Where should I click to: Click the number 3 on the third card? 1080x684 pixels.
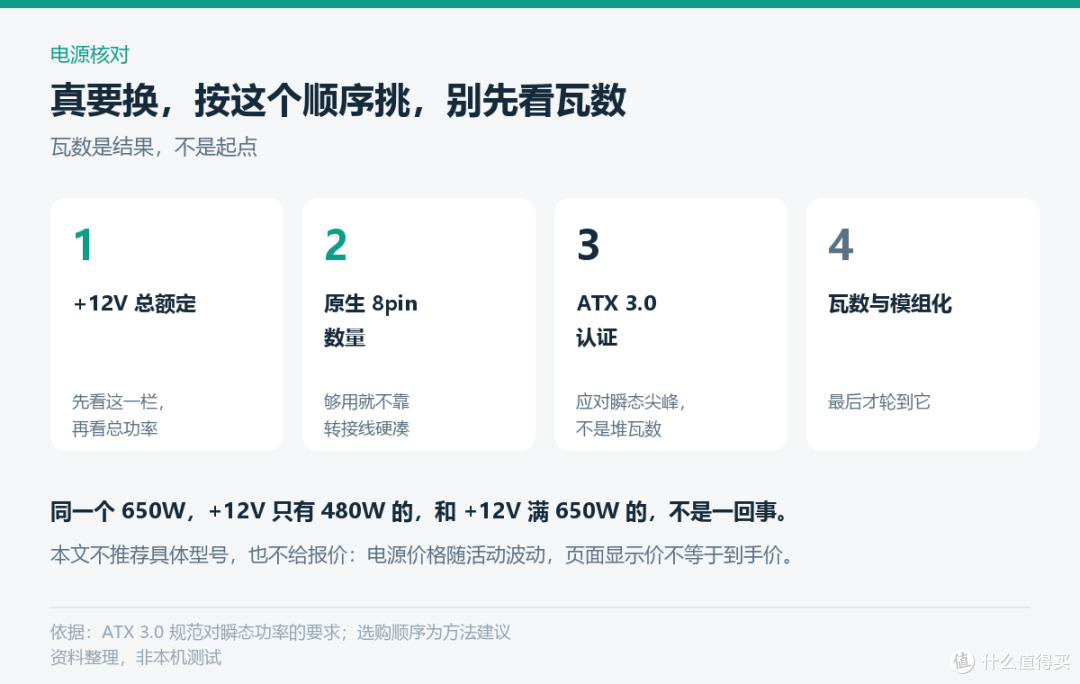[588, 245]
